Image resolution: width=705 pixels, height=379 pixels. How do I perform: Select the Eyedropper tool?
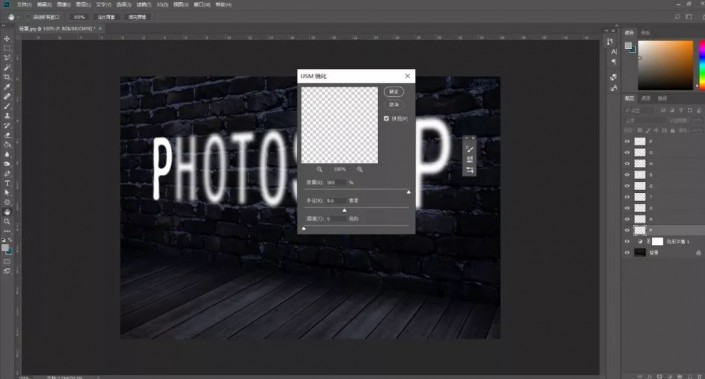click(7, 87)
